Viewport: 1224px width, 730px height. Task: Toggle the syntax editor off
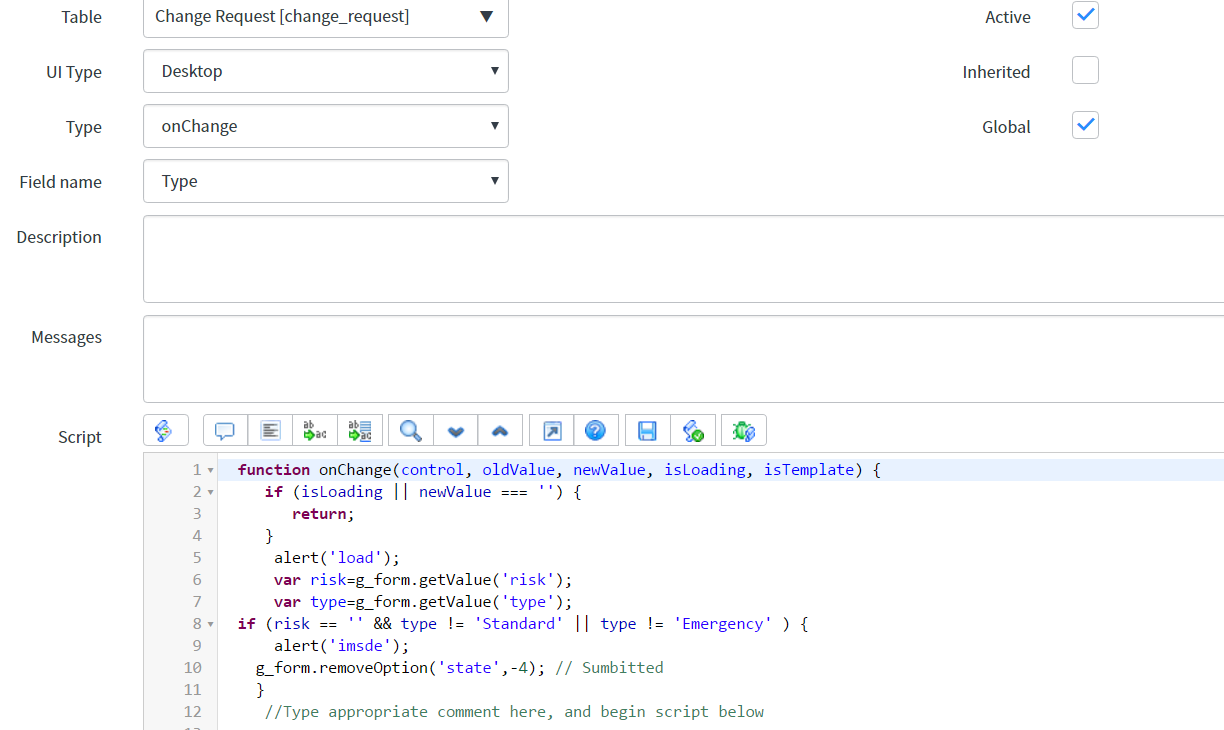tap(165, 430)
